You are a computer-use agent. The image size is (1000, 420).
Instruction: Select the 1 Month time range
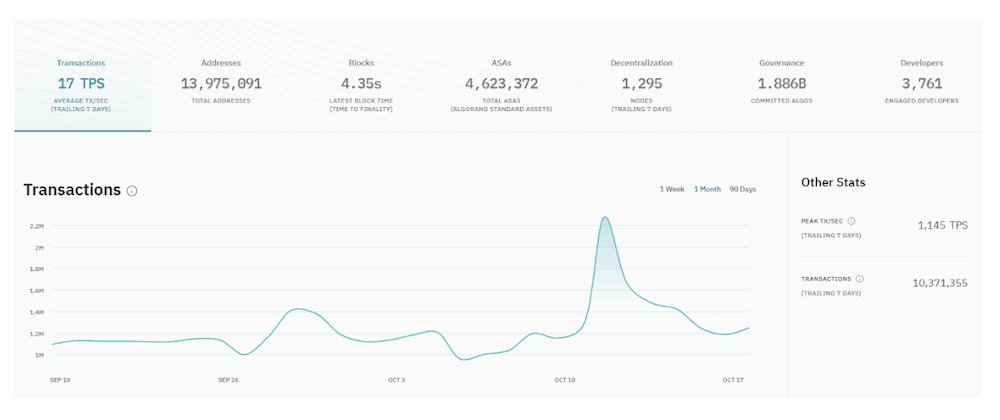[707, 189]
